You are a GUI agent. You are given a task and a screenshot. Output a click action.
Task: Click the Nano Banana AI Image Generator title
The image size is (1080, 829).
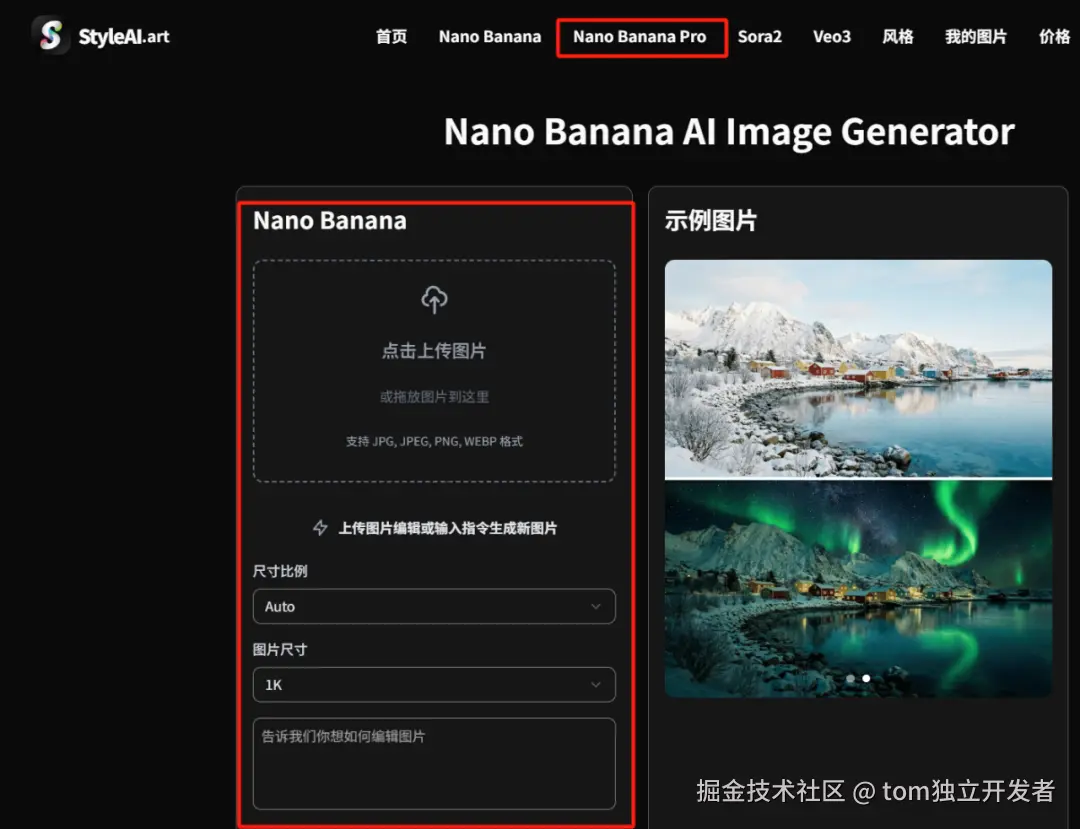(729, 132)
